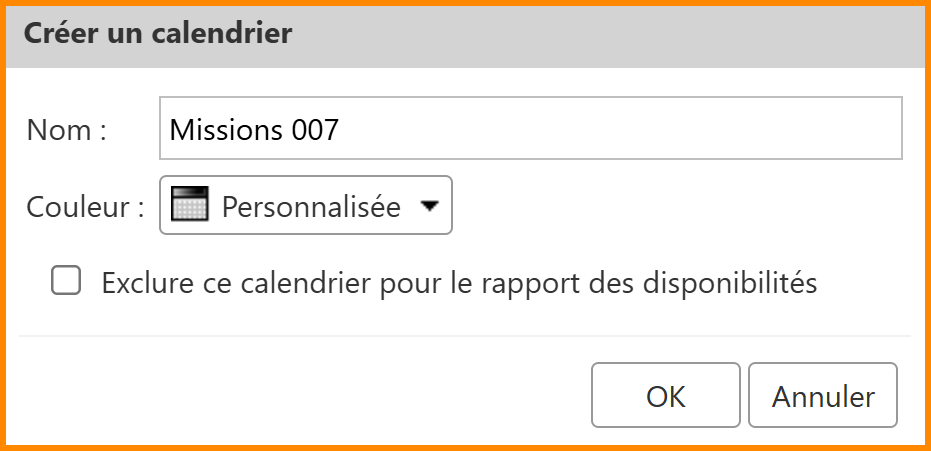This screenshot has height=451, width=931.
Task: Click the custom color swatch icon
Action: [x=190, y=205]
